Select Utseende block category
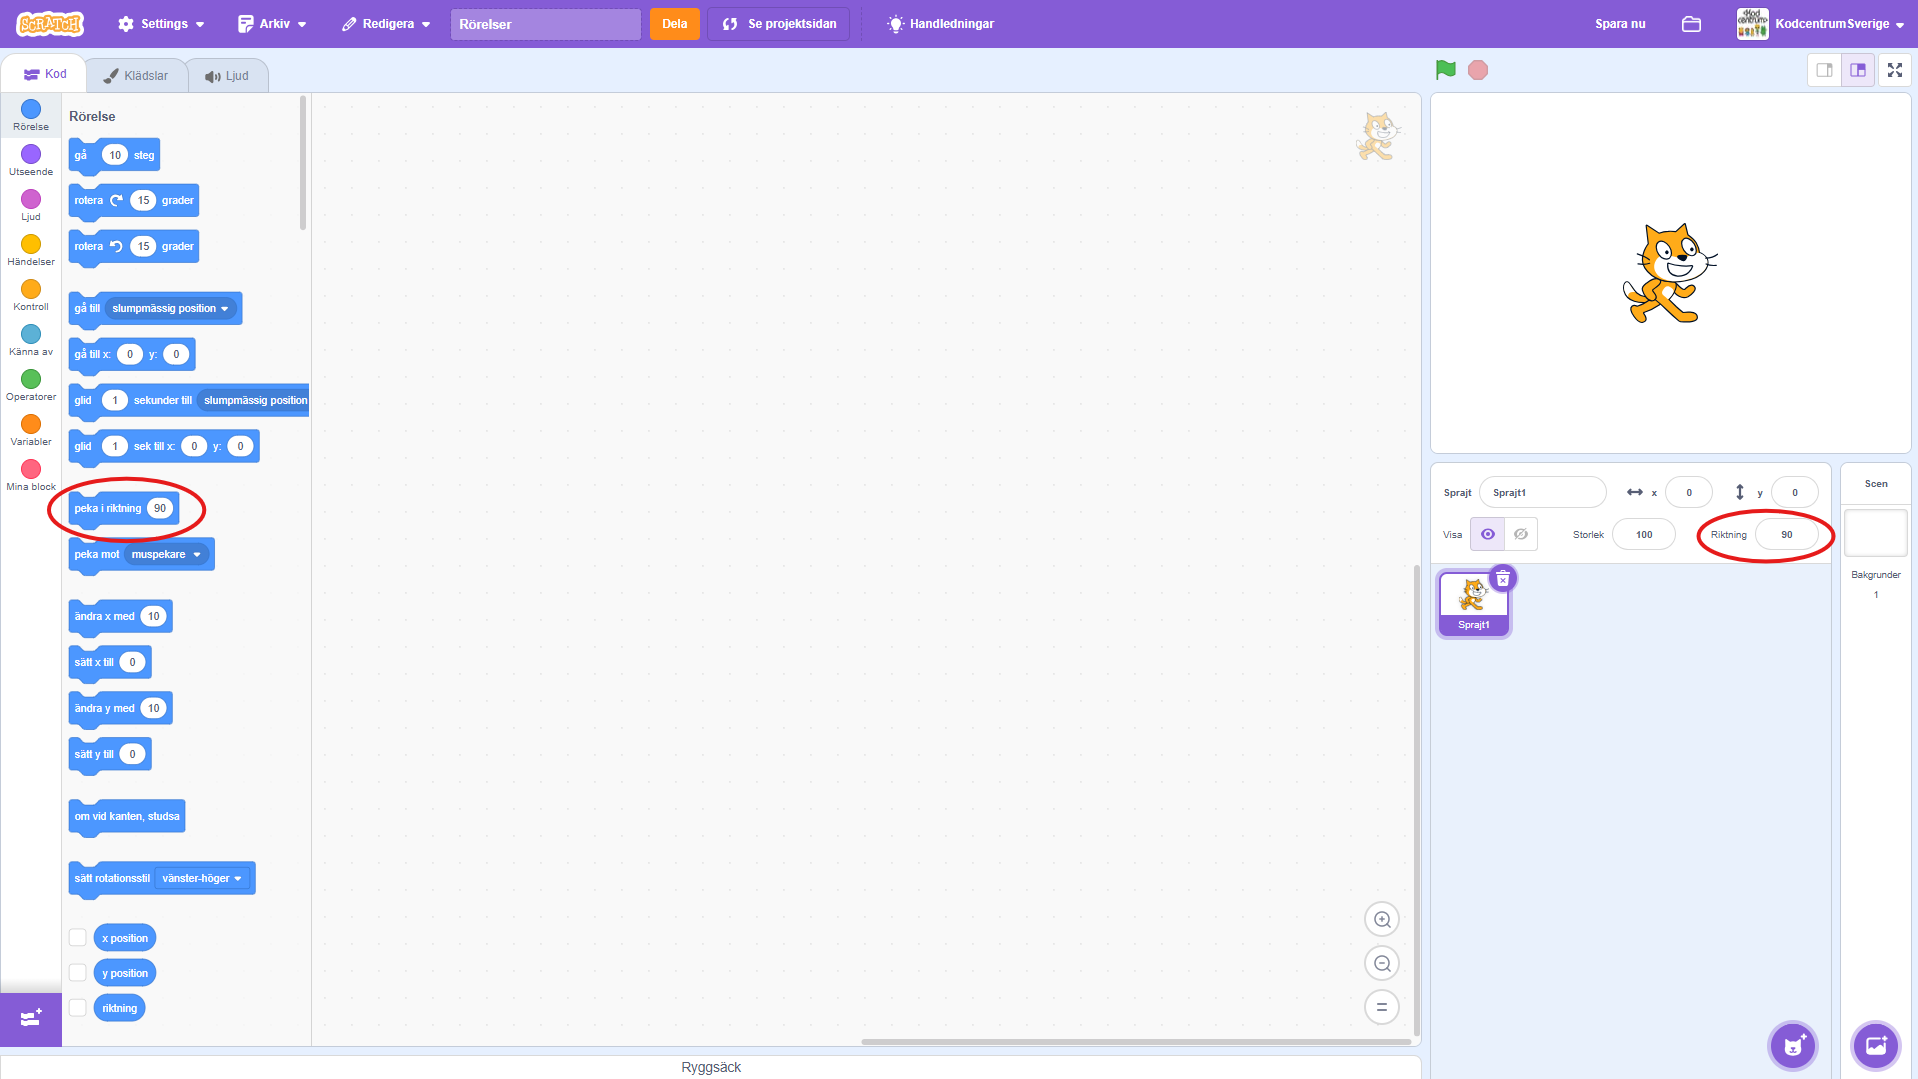The height and width of the screenshot is (1079, 1918). click(x=31, y=160)
